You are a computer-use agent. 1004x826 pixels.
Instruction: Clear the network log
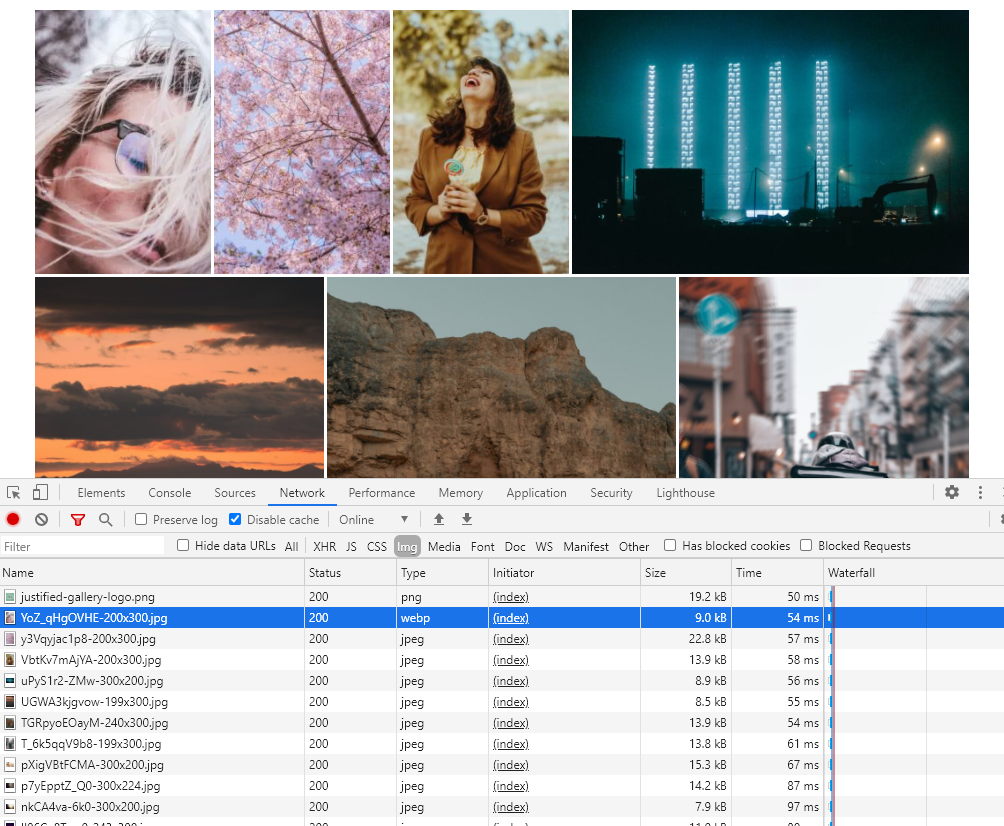(42, 519)
